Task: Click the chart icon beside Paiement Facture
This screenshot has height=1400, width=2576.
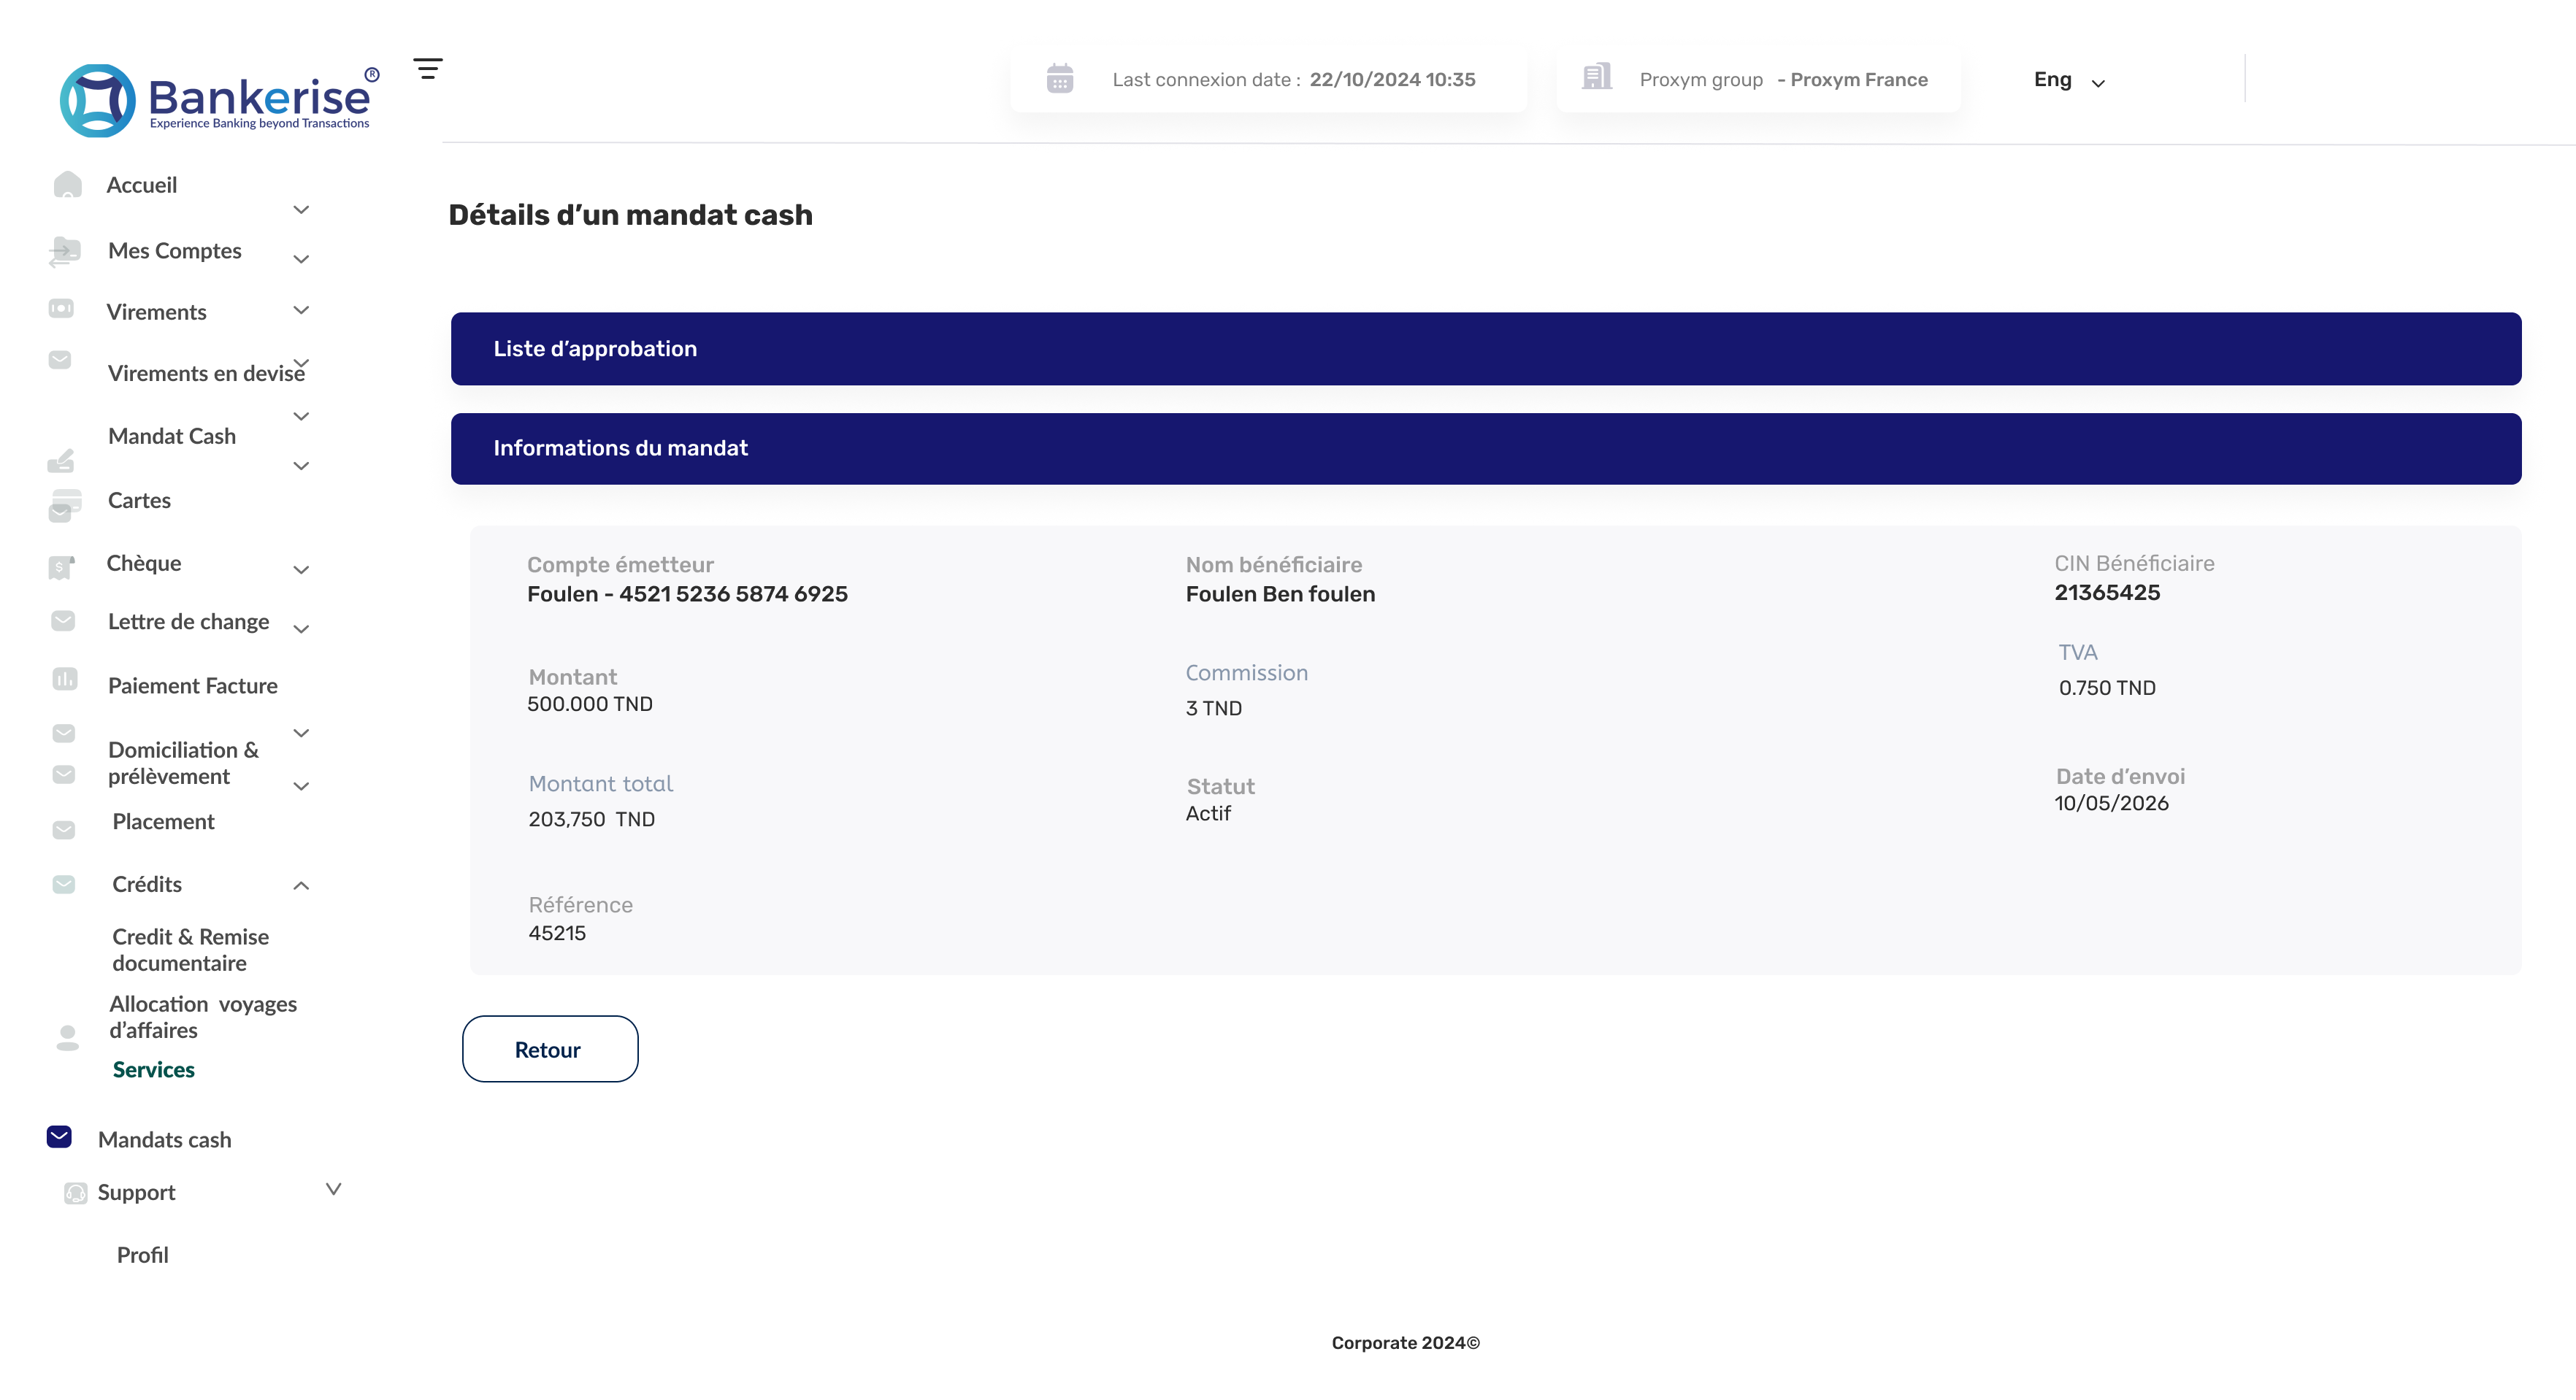Action: [x=64, y=679]
